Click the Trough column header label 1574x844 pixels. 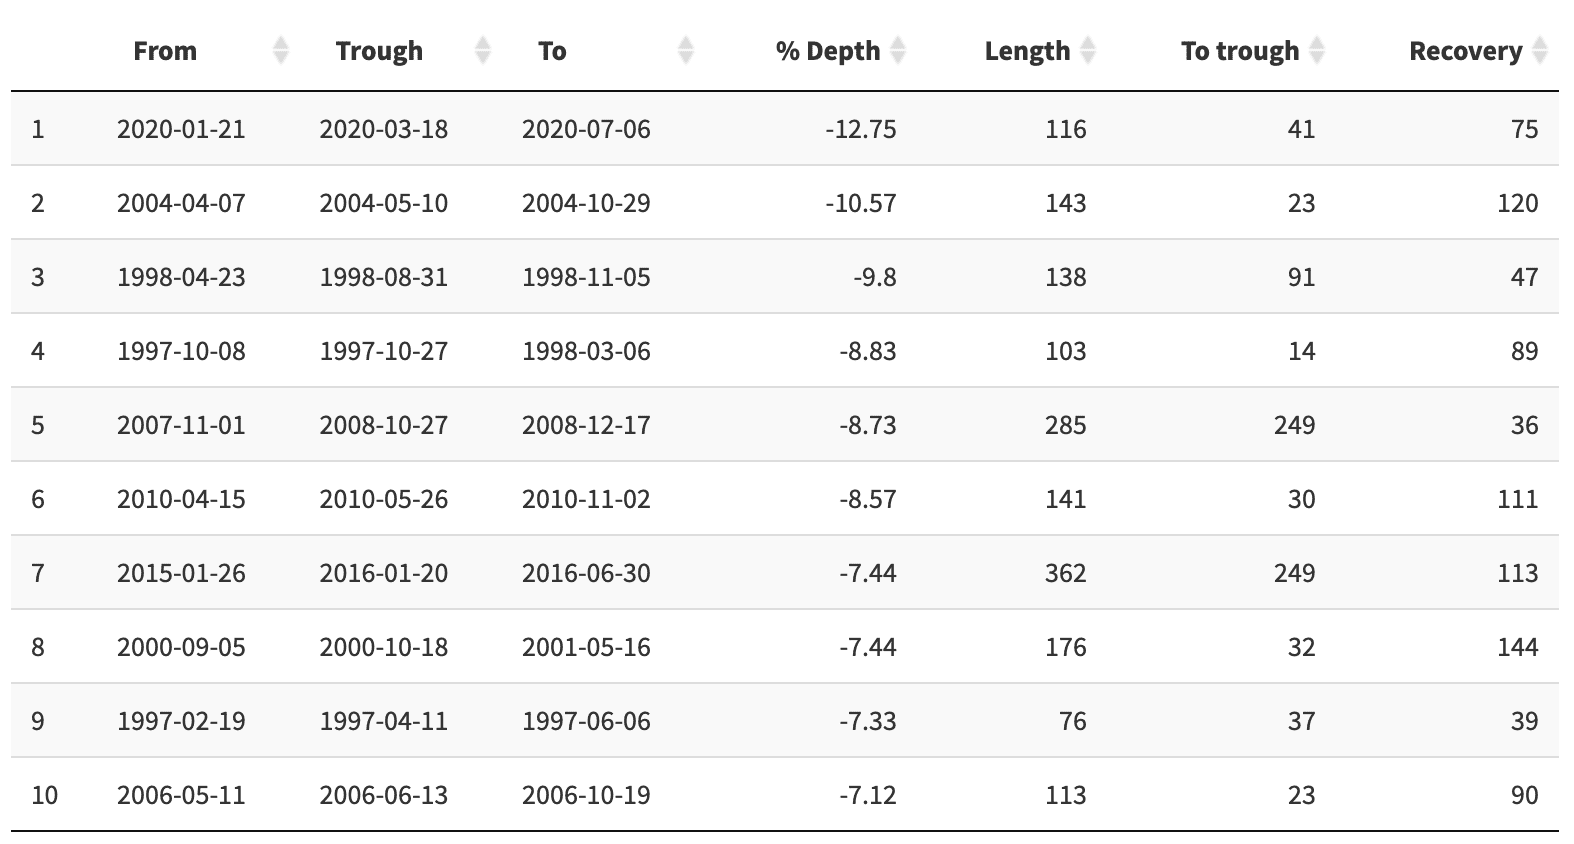point(379,51)
